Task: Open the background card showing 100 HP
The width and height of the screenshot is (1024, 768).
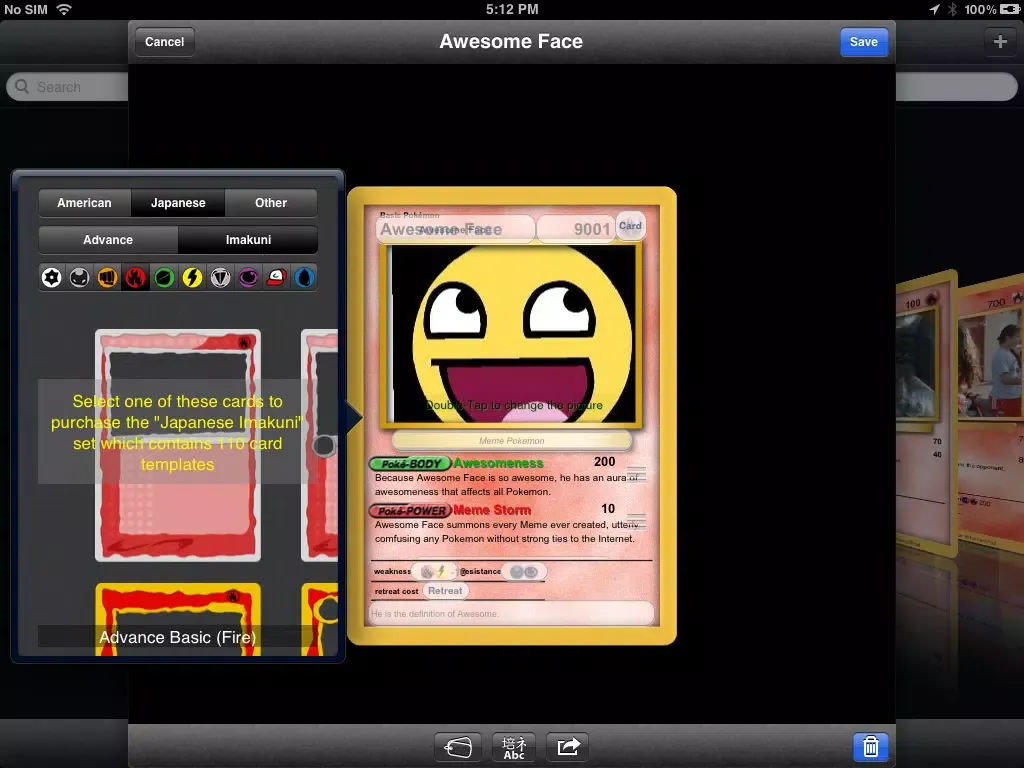Action: 926,415
